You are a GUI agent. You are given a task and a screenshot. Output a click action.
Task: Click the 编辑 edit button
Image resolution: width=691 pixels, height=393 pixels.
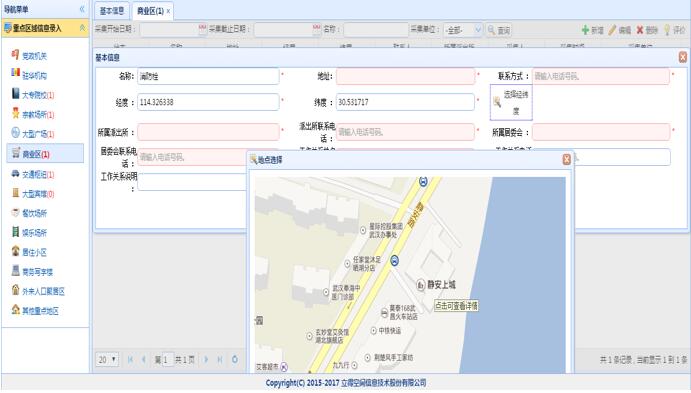pyautogui.click(x=620, y=30)
